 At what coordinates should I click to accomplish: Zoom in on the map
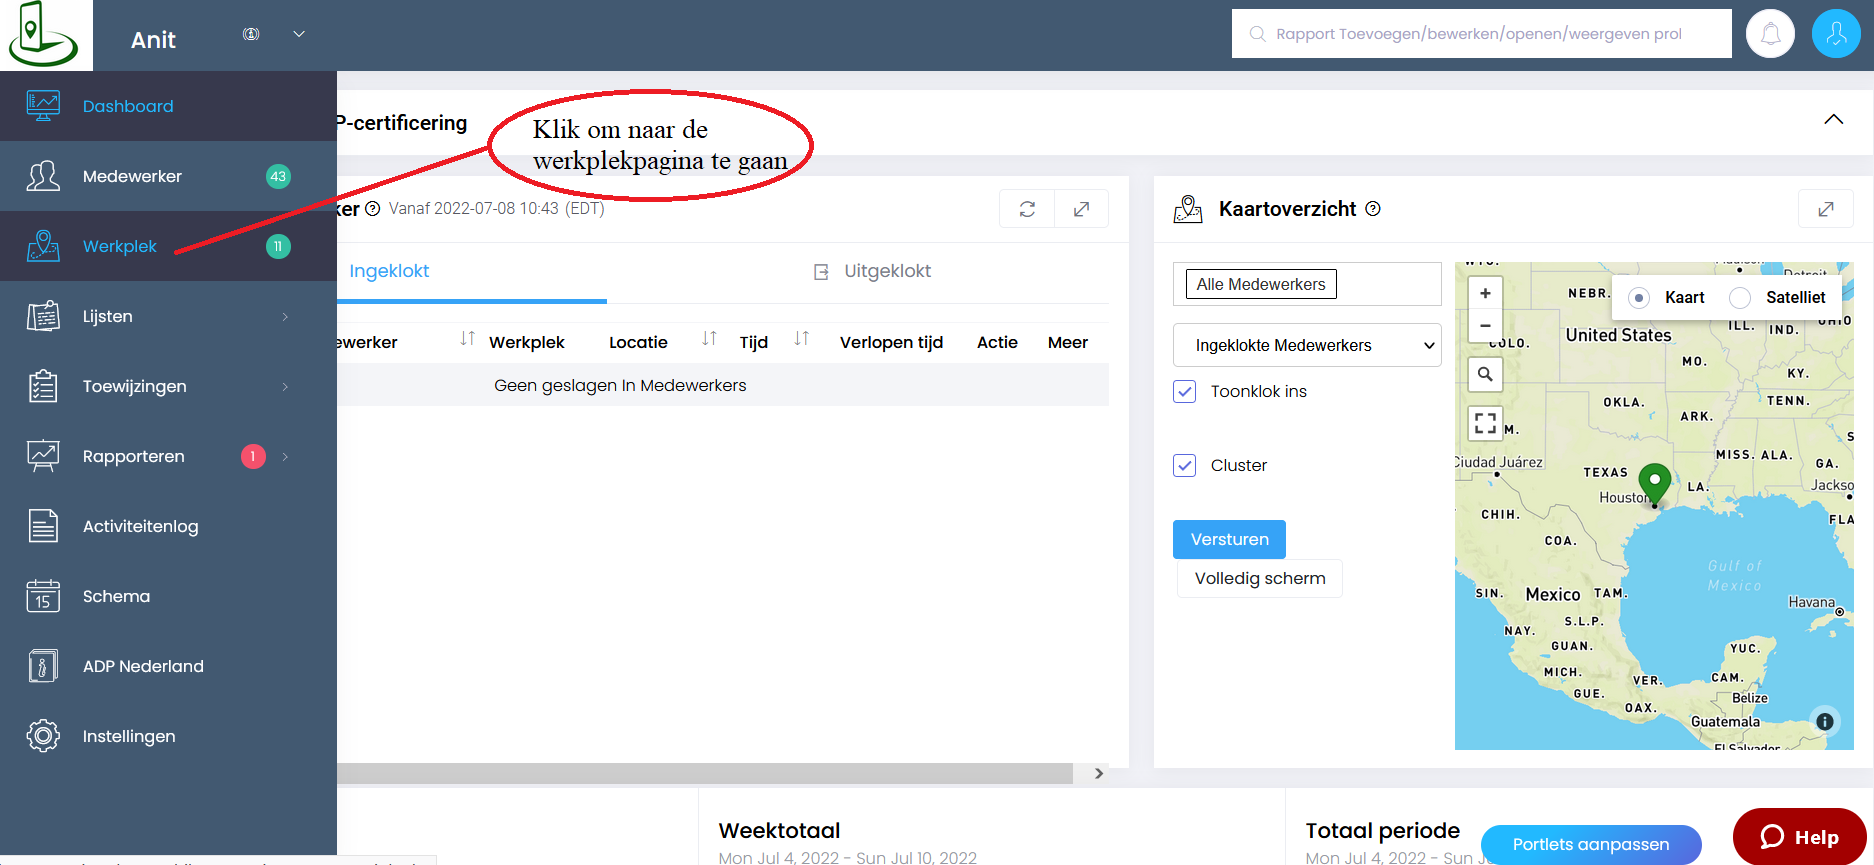1485,293
